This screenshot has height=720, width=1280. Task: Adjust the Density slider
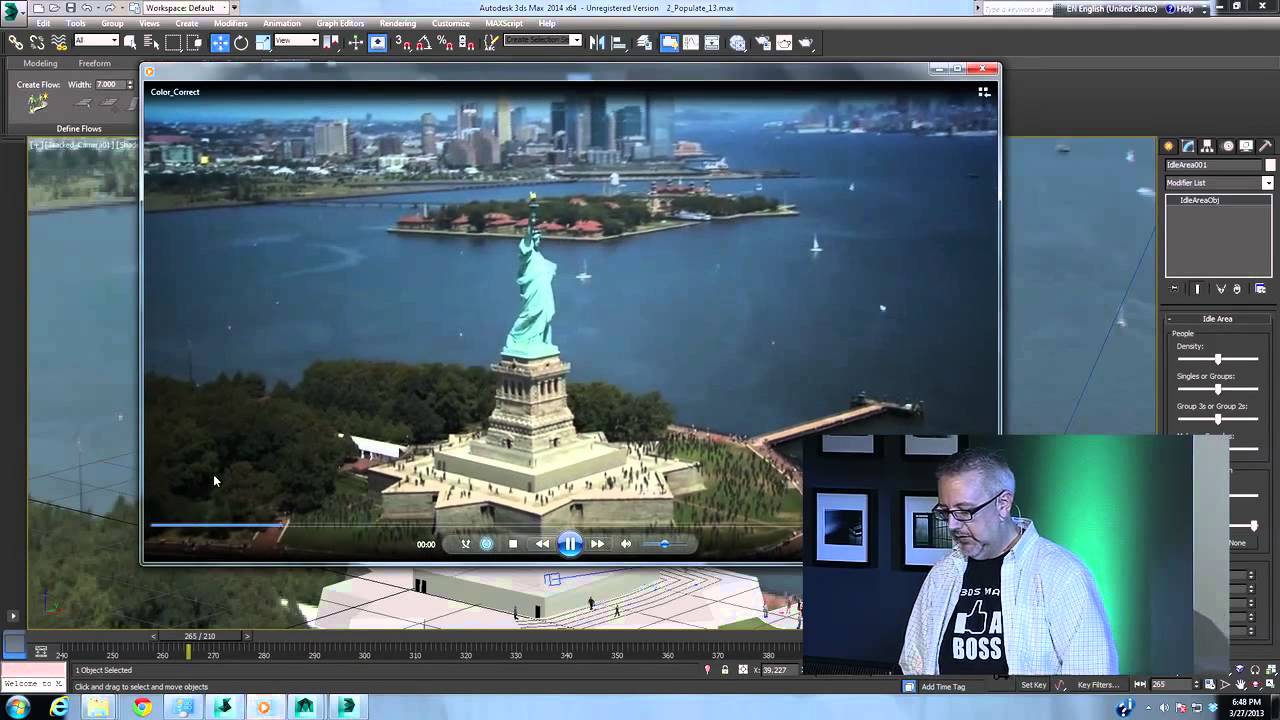pyautogui.click(x=1217, y=359)
